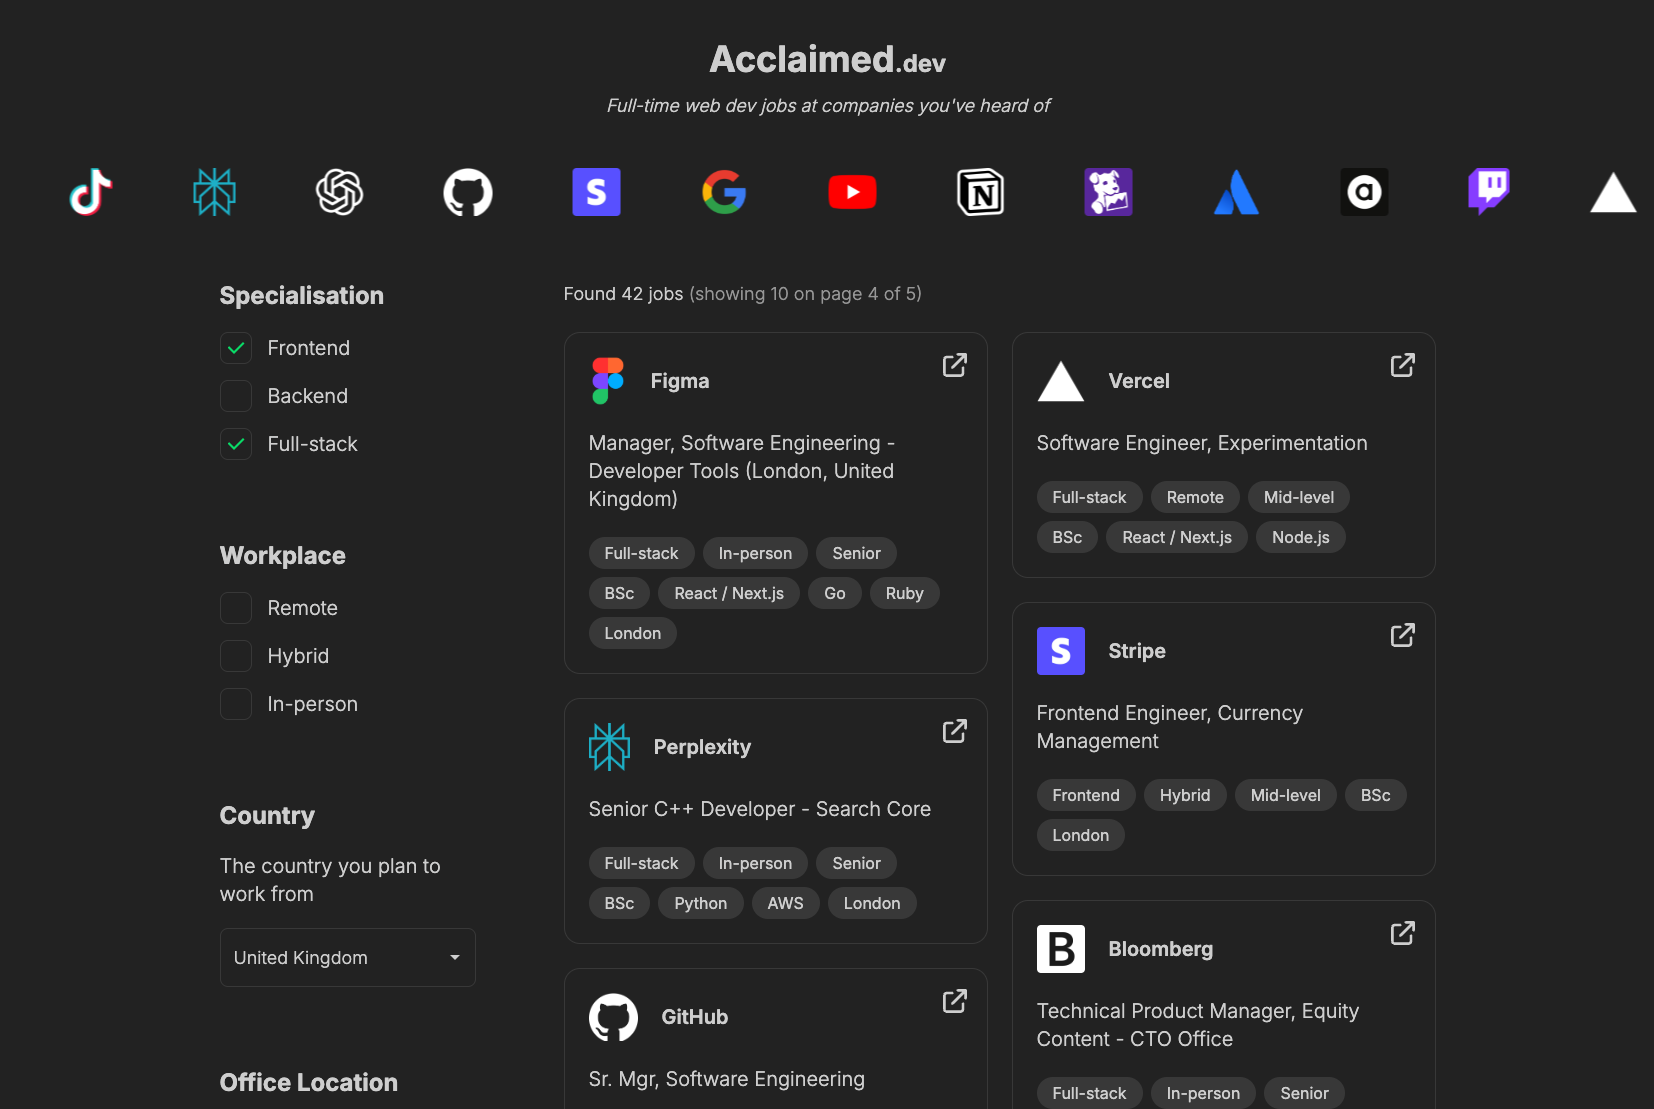Click the Figma logo on the job card
The width and height of the screenshot is (1654, 1109).
[x=608, y=381]
